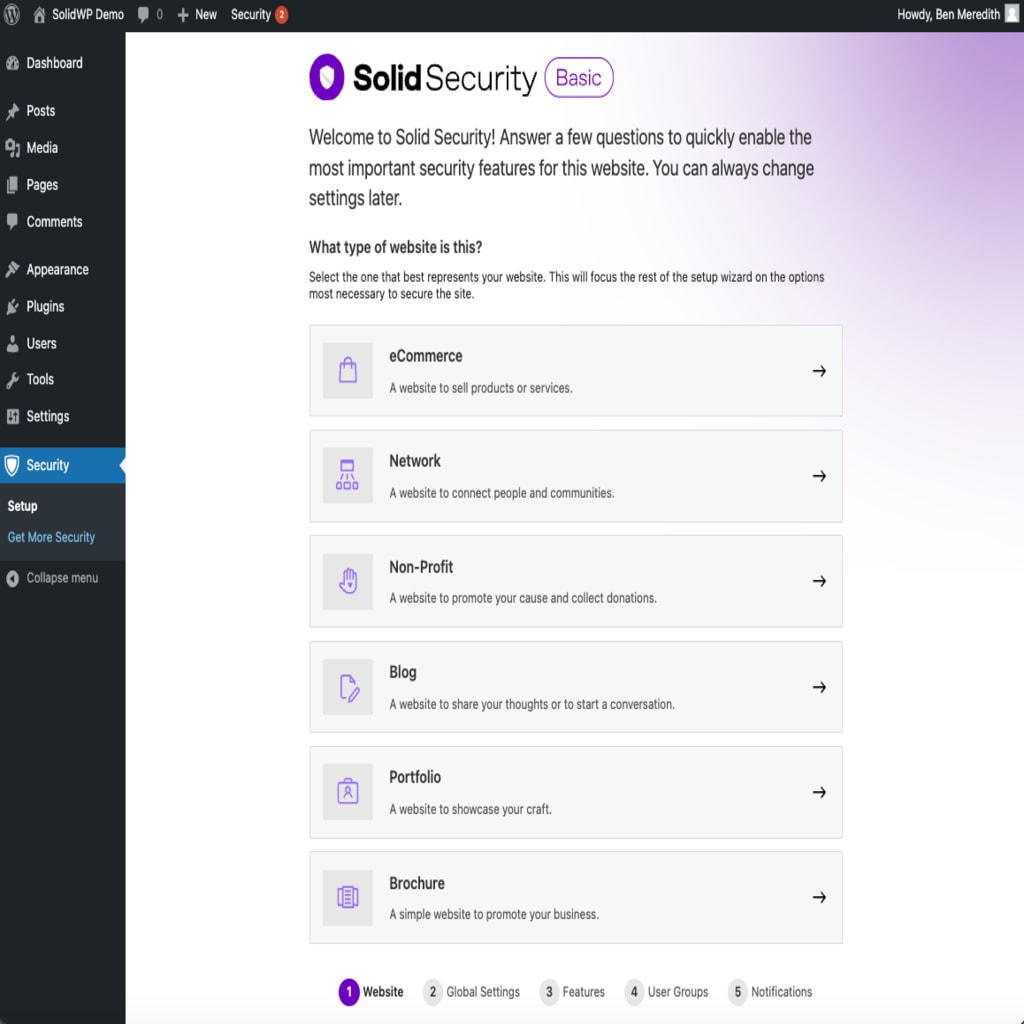
Task: Choose the Portfolio website type title
Action: [415, 777]
